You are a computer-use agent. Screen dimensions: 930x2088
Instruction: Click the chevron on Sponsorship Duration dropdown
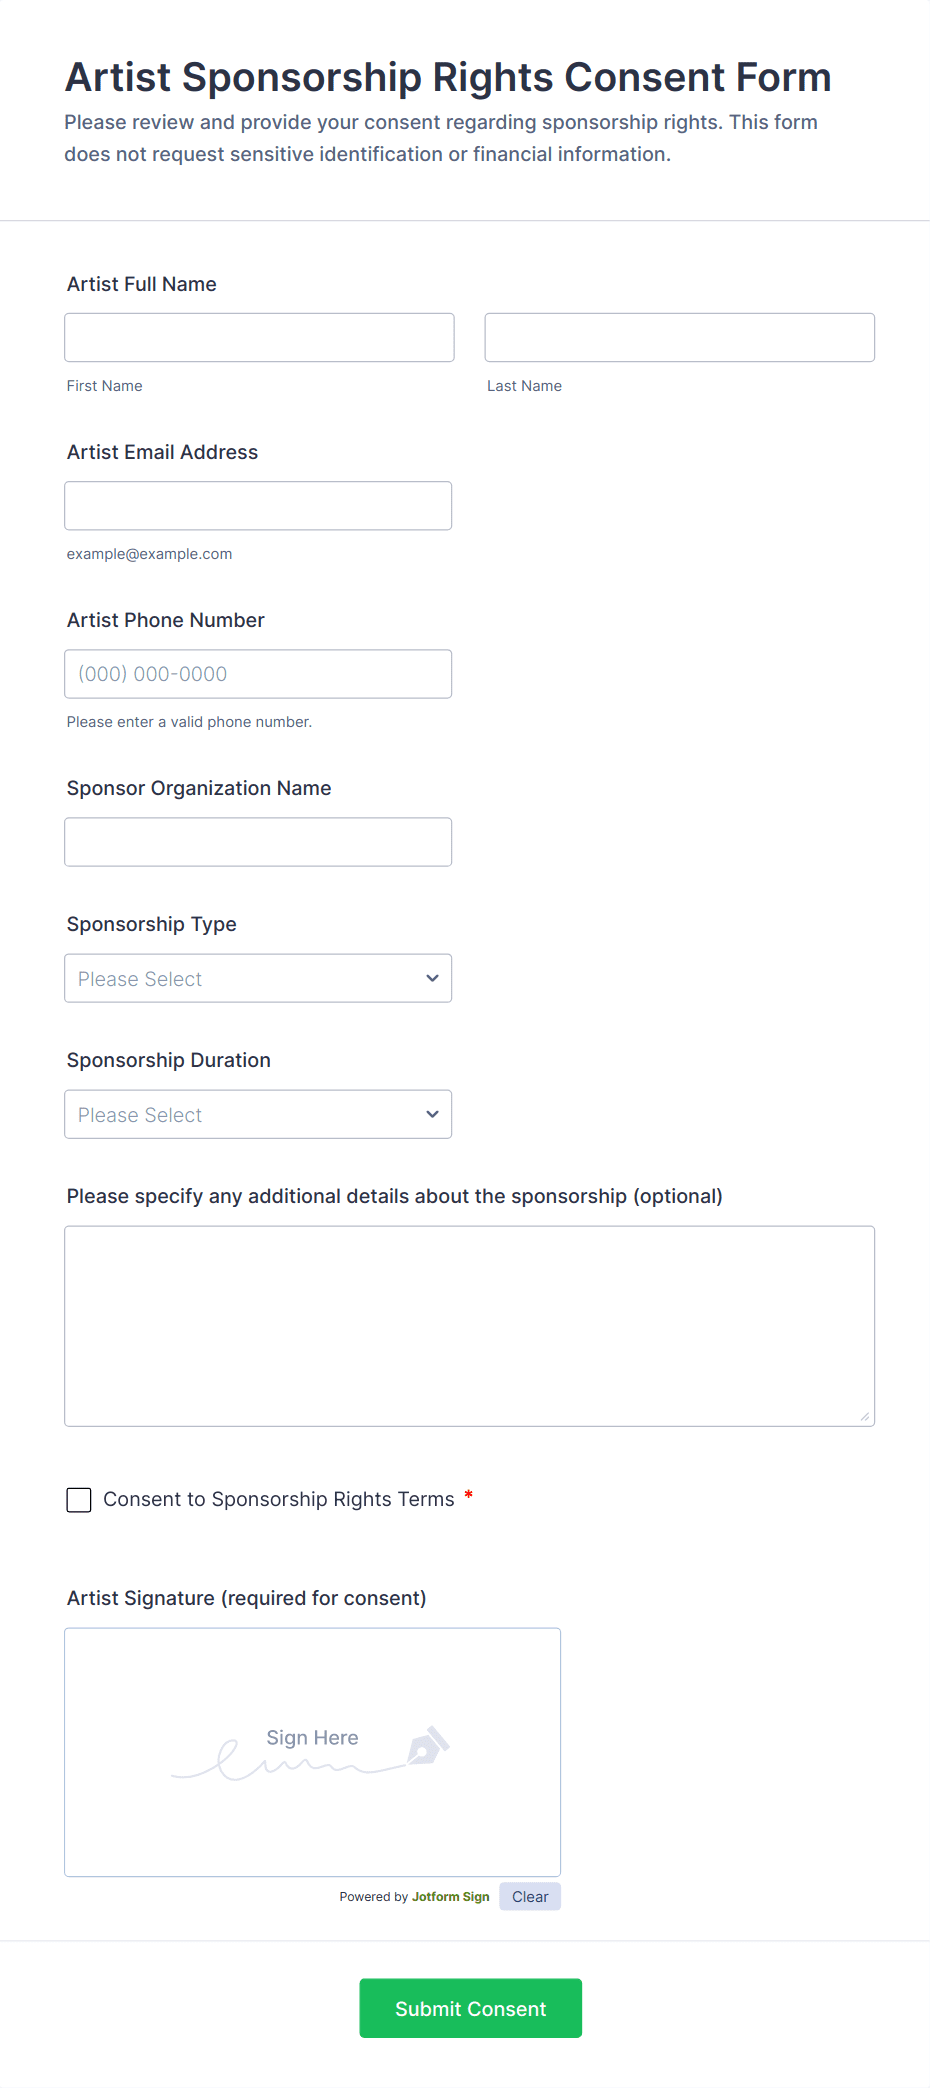pos(431,1114)
